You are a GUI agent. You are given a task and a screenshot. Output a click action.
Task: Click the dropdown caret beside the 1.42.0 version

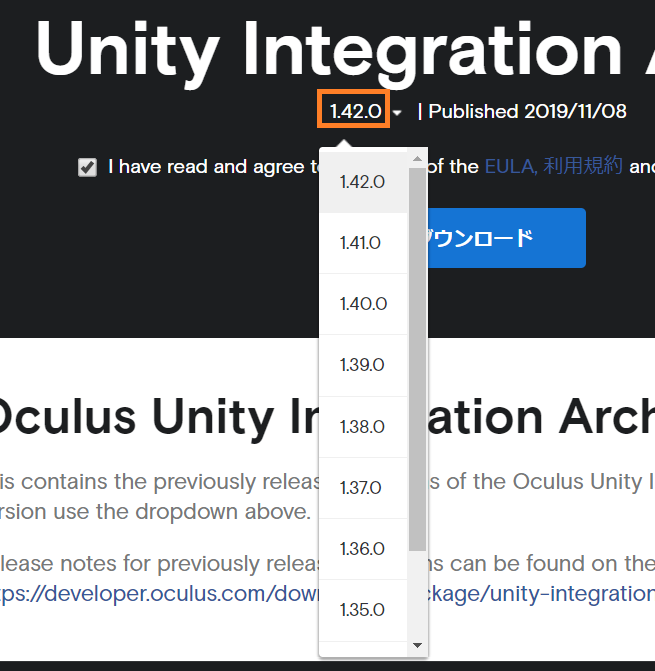(x=397, y=113)
